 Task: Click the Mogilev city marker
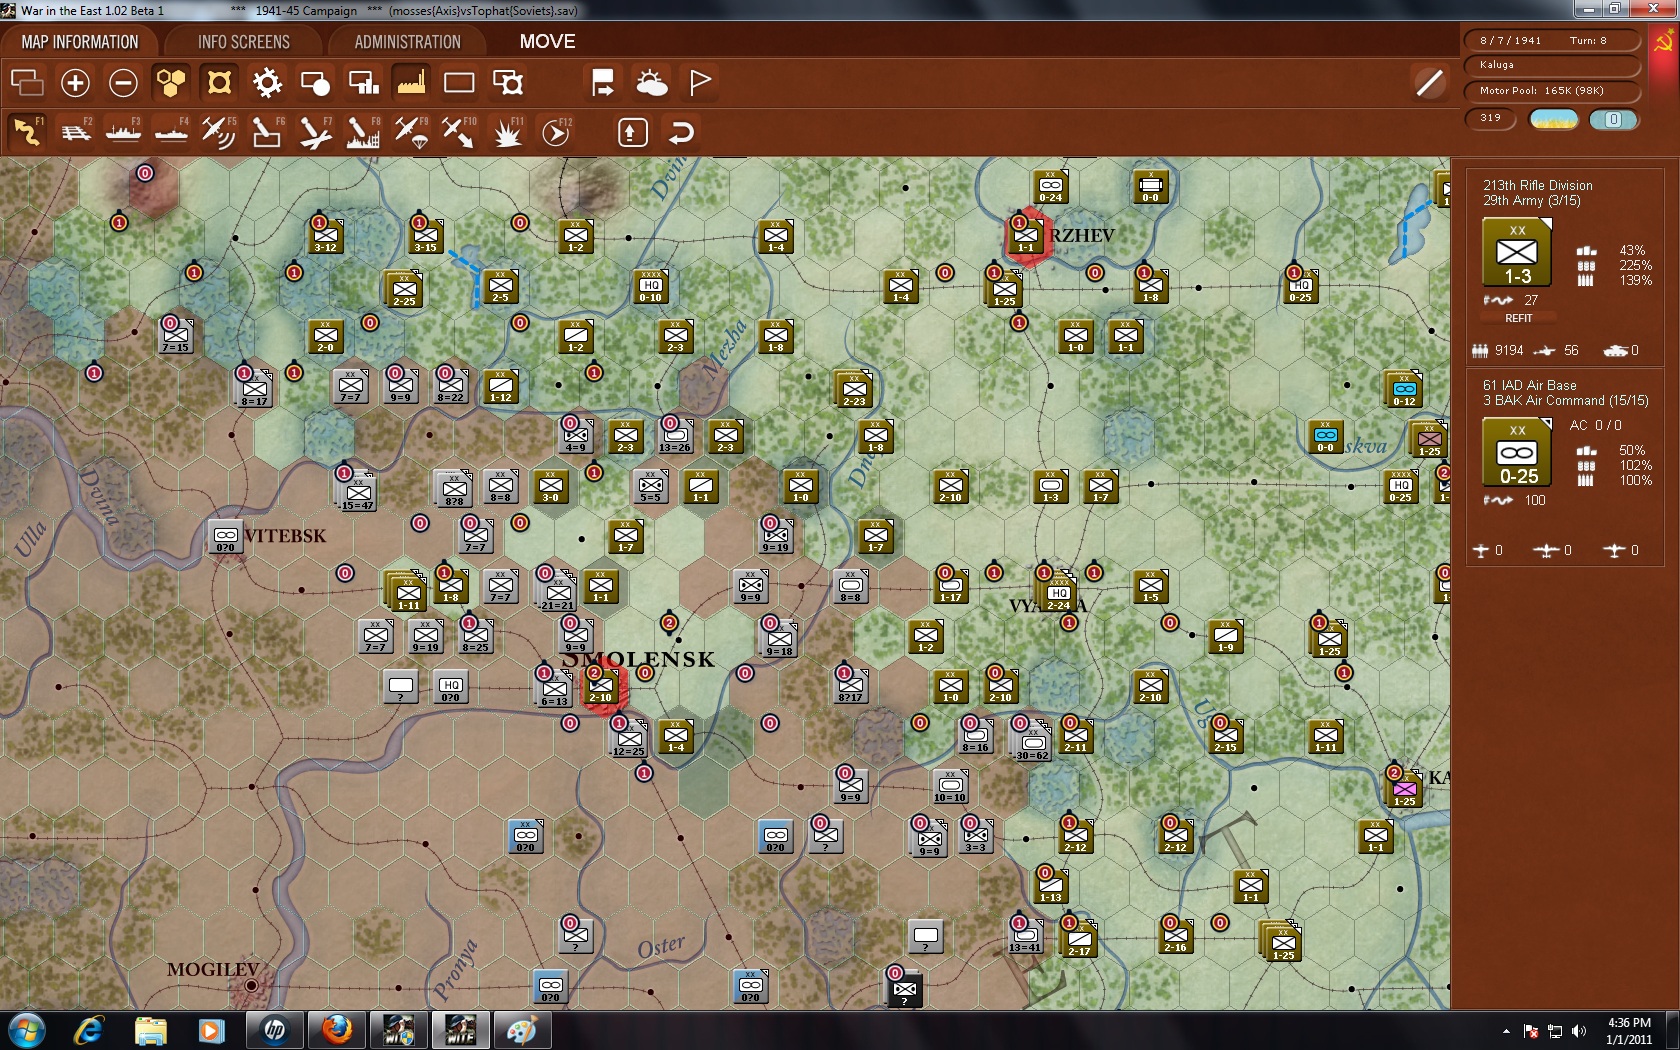pos(251,985)
